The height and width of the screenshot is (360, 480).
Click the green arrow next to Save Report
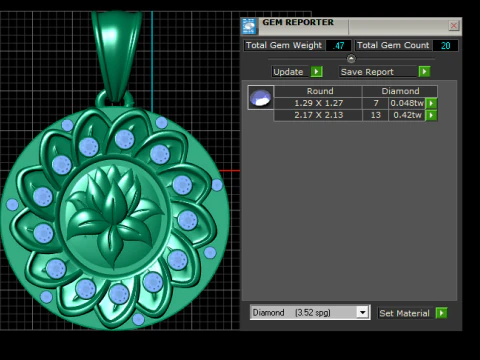click(424, 72)
